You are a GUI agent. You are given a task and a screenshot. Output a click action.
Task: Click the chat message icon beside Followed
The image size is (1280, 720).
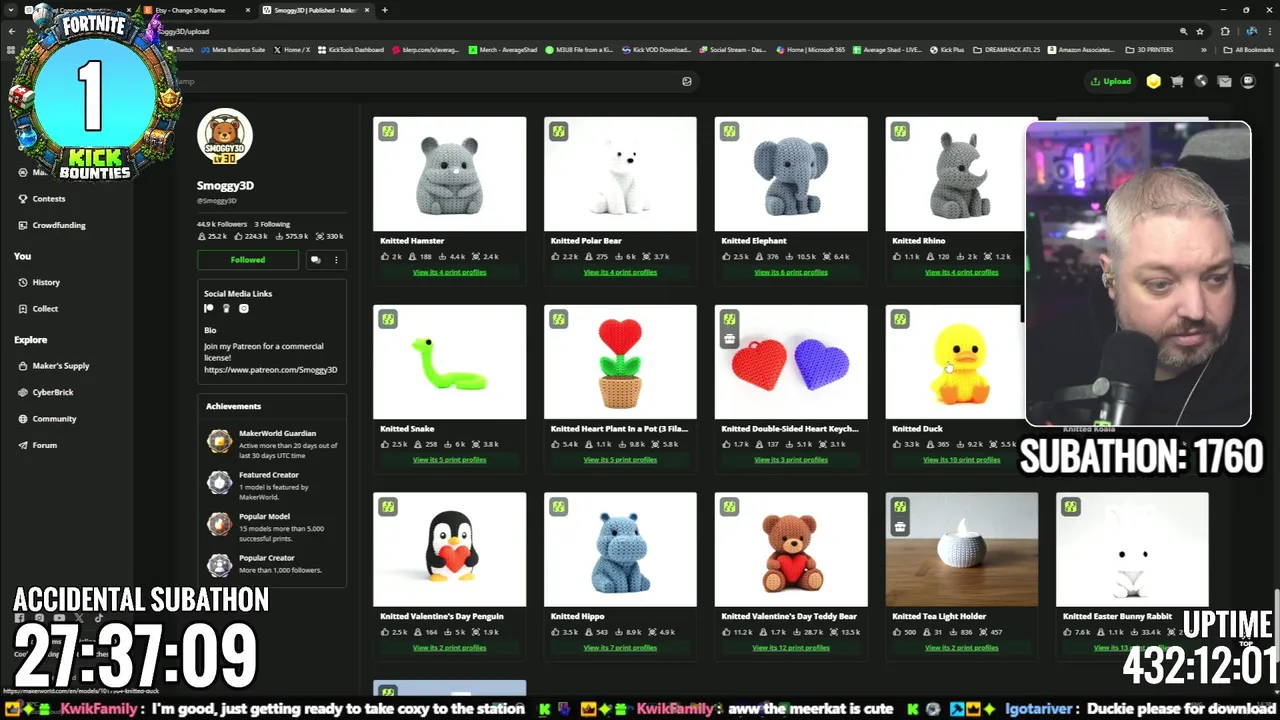pos(315,260)
